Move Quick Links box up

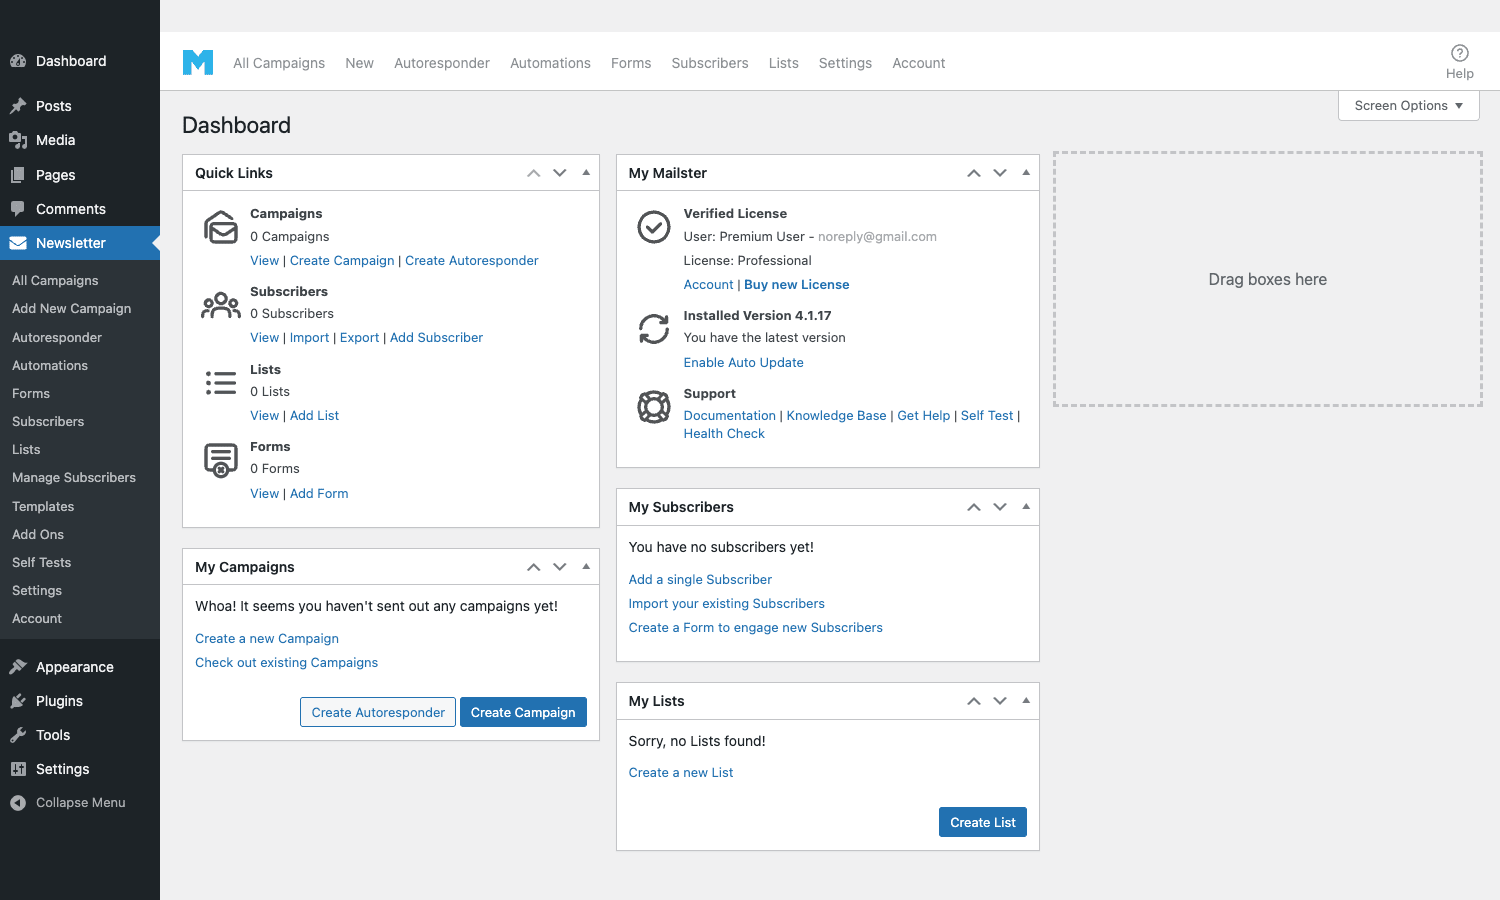[x=534, y=173]
